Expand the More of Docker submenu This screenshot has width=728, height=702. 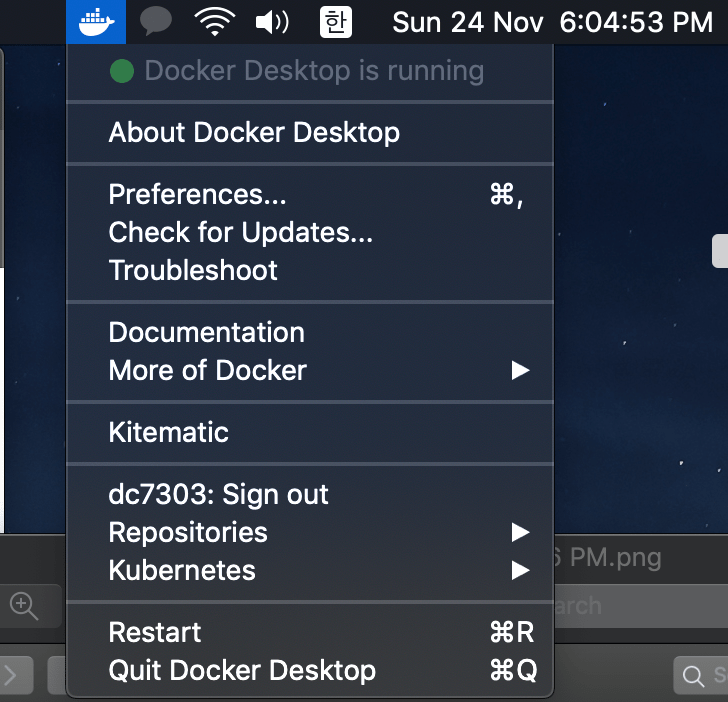pos(310,370)
